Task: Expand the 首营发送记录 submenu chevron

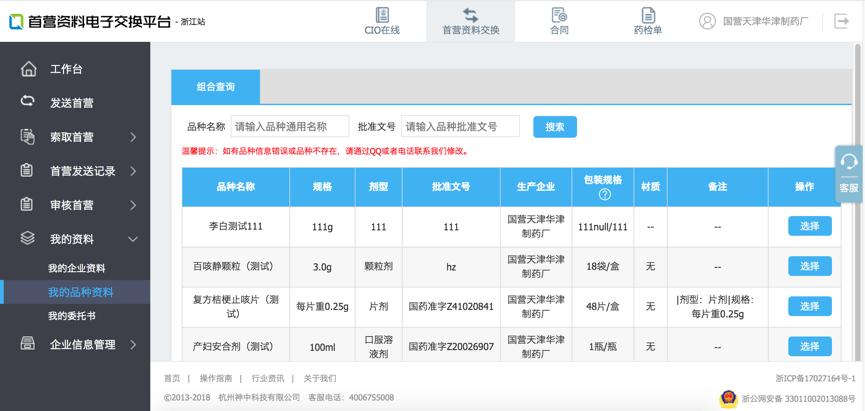Action: pyautogui.click(x=133, y=172)
